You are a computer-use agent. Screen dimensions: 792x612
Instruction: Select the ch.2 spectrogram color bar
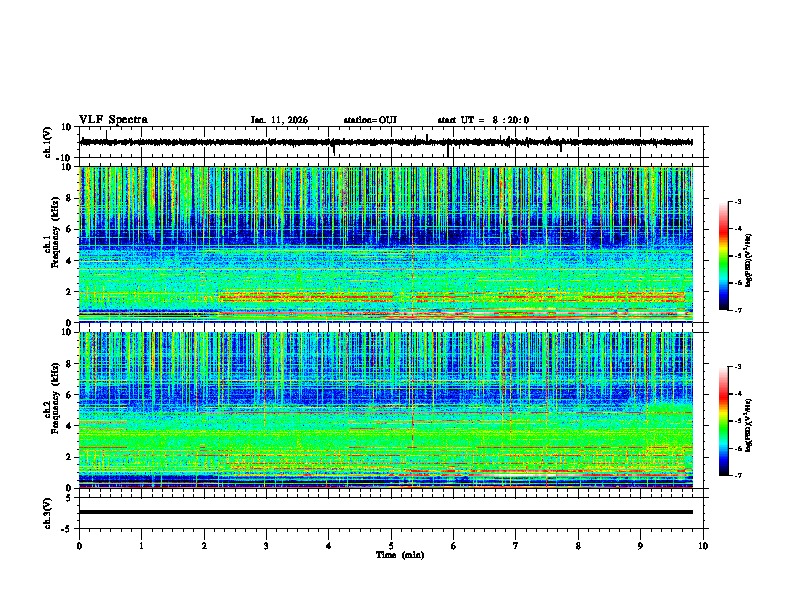pyautogui.click(x=723, y=421)
